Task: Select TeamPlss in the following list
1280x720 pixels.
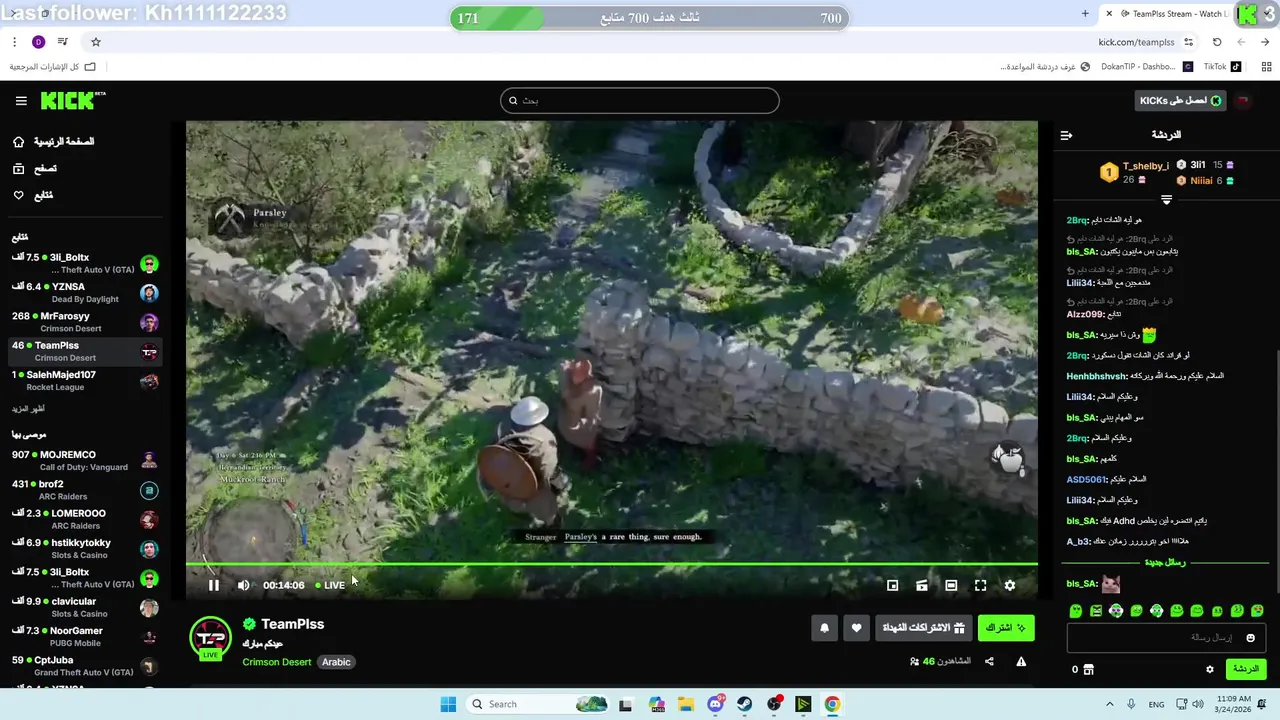Action: pyautogui.click(x=85, y=351)
